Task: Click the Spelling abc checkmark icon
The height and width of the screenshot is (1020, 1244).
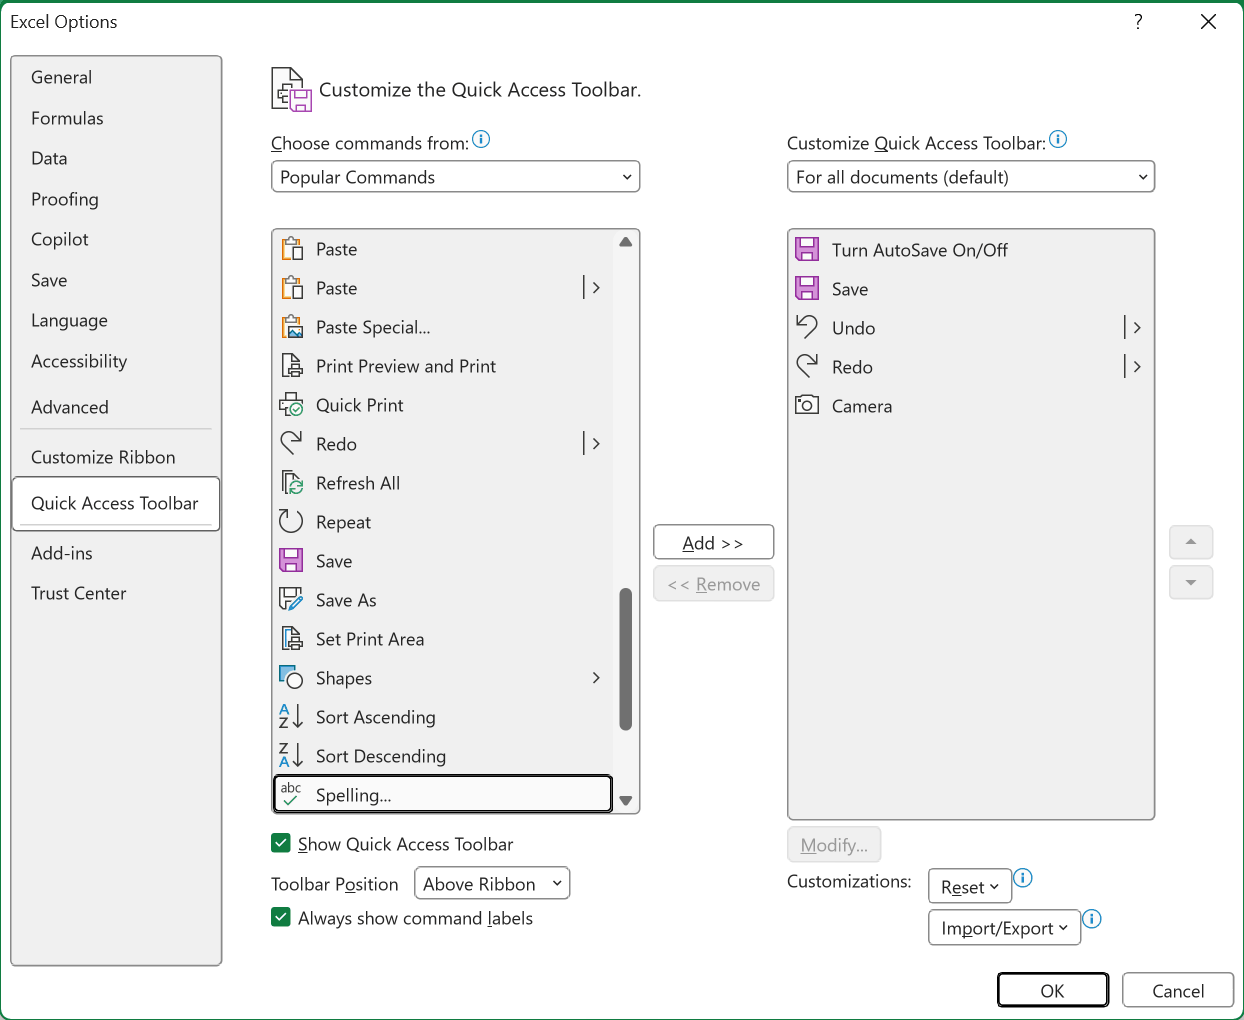Action: 291,795
